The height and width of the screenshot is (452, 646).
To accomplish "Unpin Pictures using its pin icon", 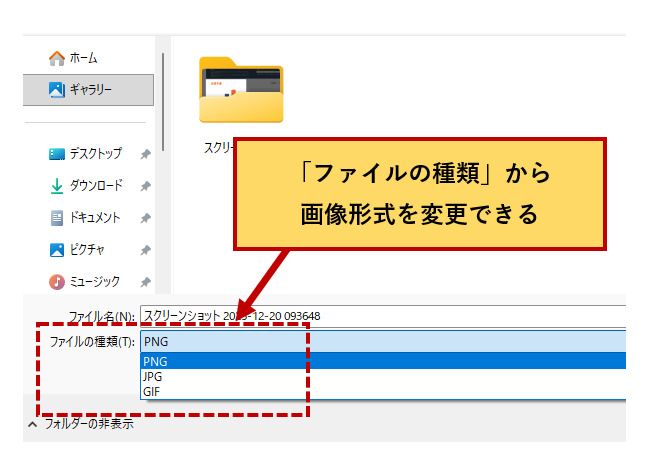I will 145,250.
